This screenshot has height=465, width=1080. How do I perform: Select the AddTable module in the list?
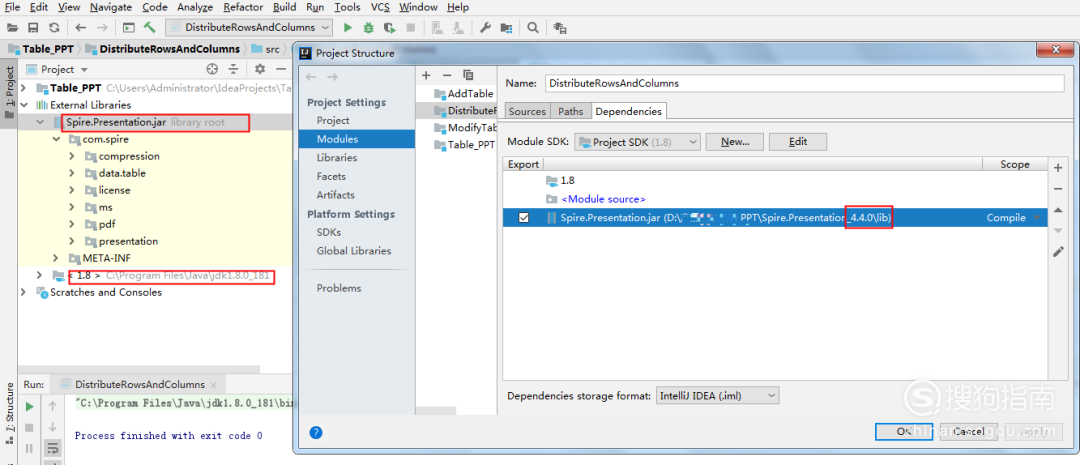pyautogui.click(x=464, y=94)
